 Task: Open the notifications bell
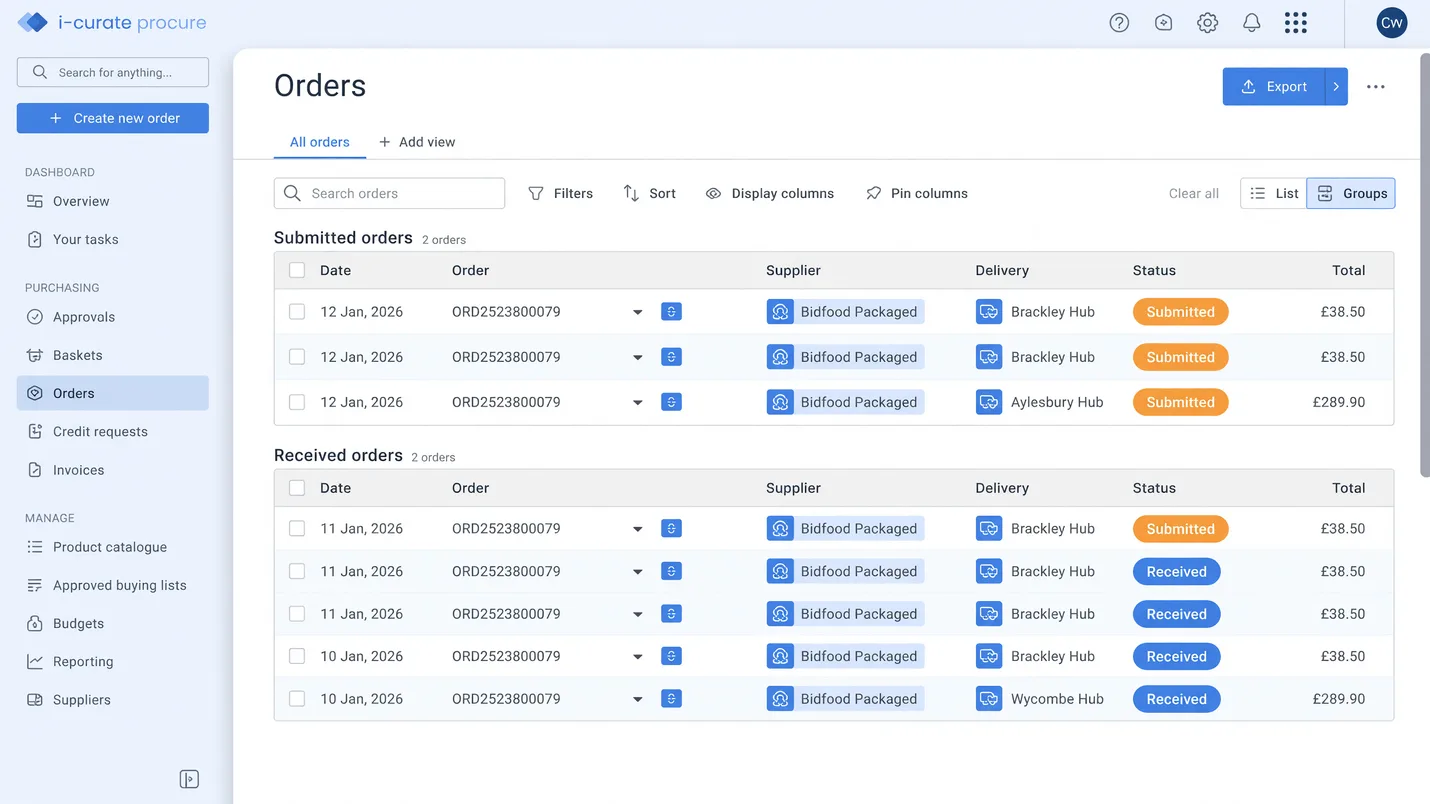click(x=1251, y=23)
